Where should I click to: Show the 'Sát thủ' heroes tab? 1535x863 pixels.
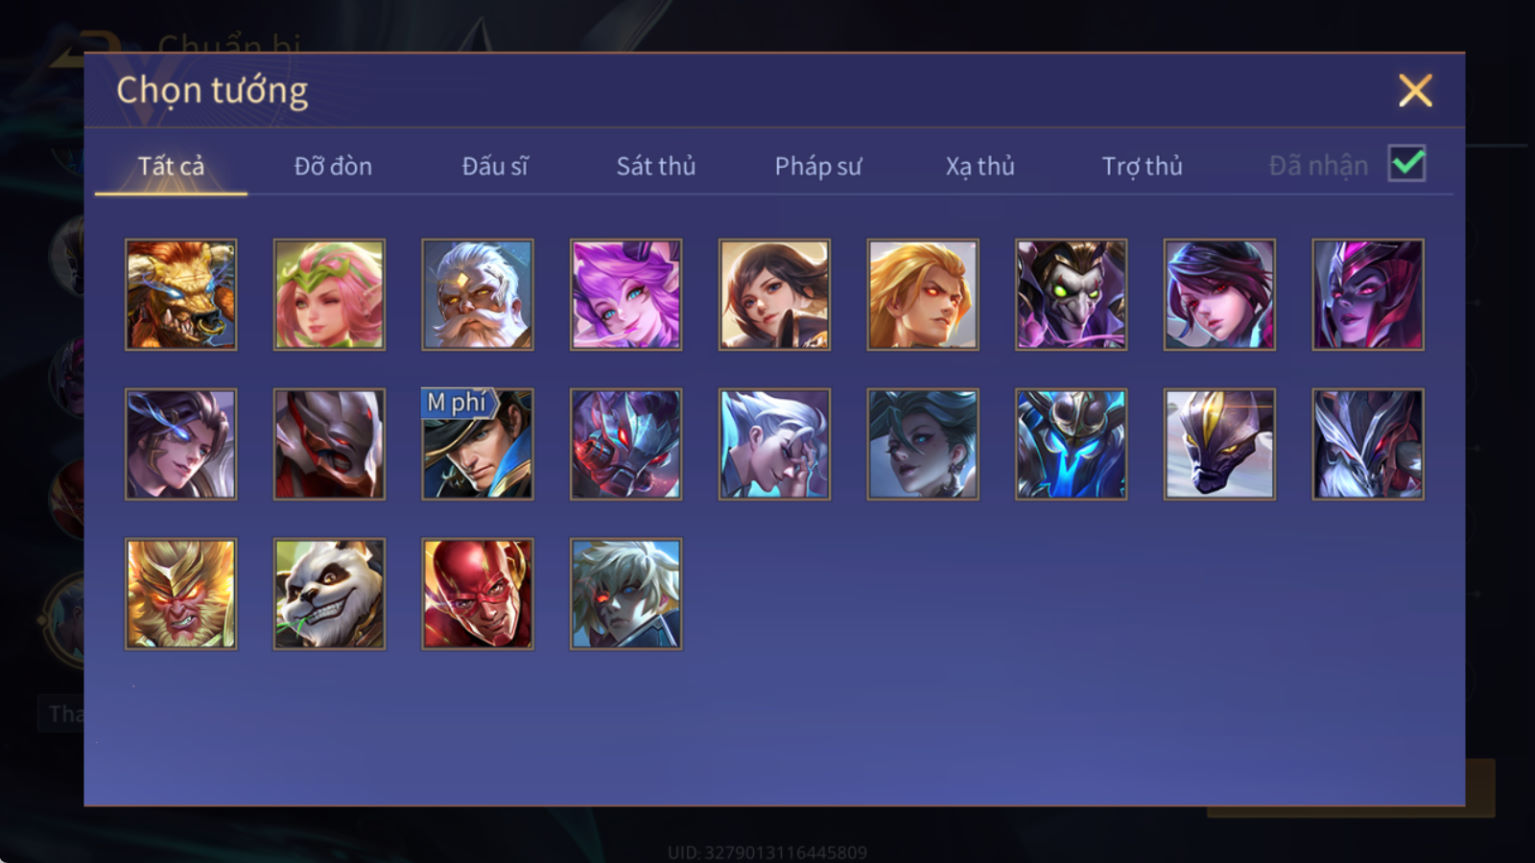[x=656, y=166]
